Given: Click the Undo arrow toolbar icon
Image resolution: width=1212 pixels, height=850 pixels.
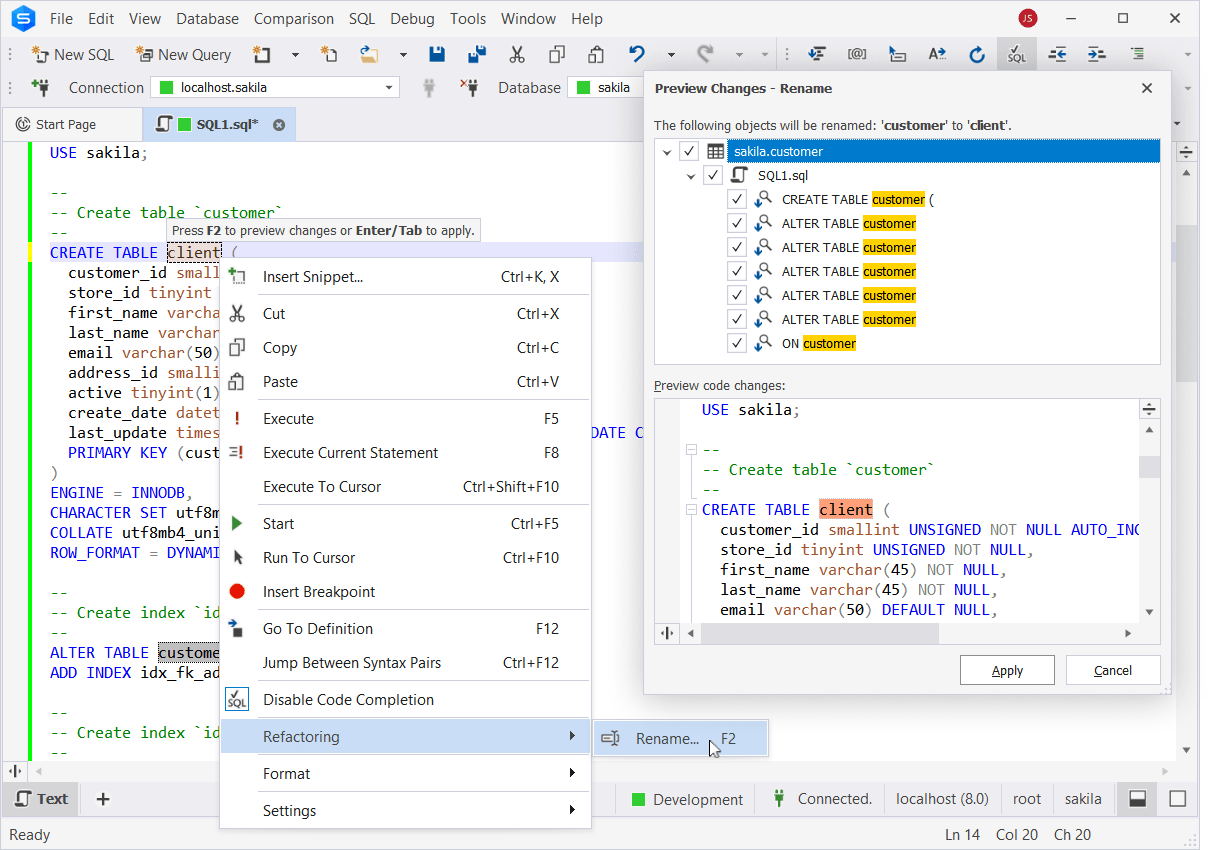Looking at the screenshot, I should click(x=636, y=54).
